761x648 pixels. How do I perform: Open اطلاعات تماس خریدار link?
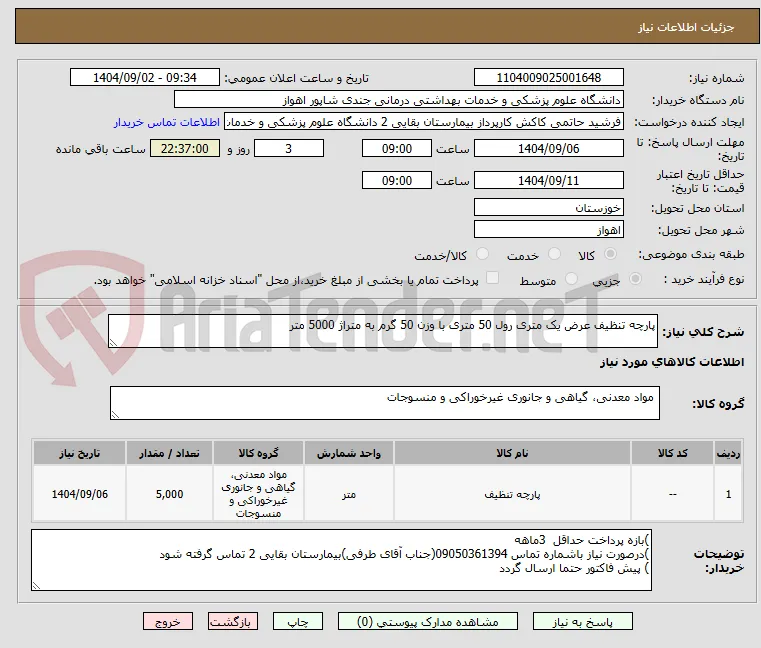pyautogui.click(x=167, y=122)
